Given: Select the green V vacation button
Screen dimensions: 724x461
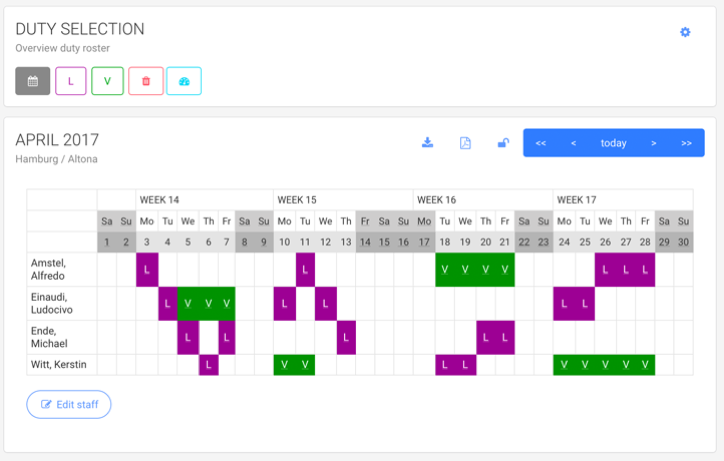Looking at the screenshot, I should (107, 81).
